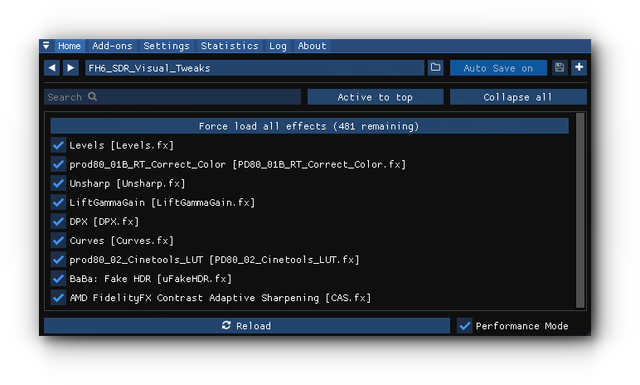
Task: Open the preset folder browser icon
Action: [436, 67]
